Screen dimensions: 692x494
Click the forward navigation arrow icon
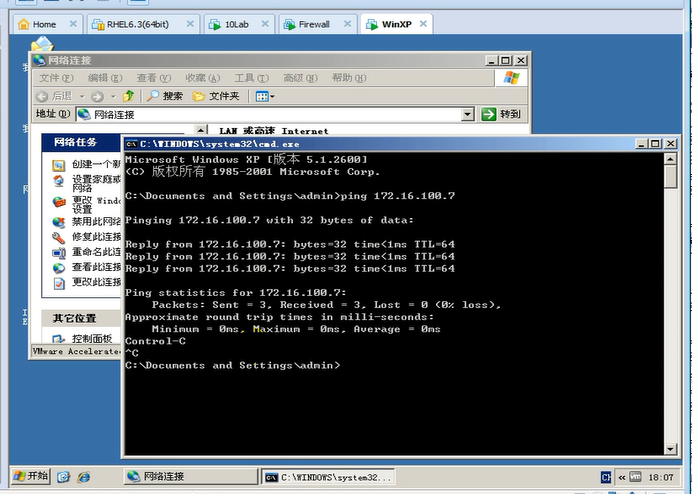click(98, 96)
